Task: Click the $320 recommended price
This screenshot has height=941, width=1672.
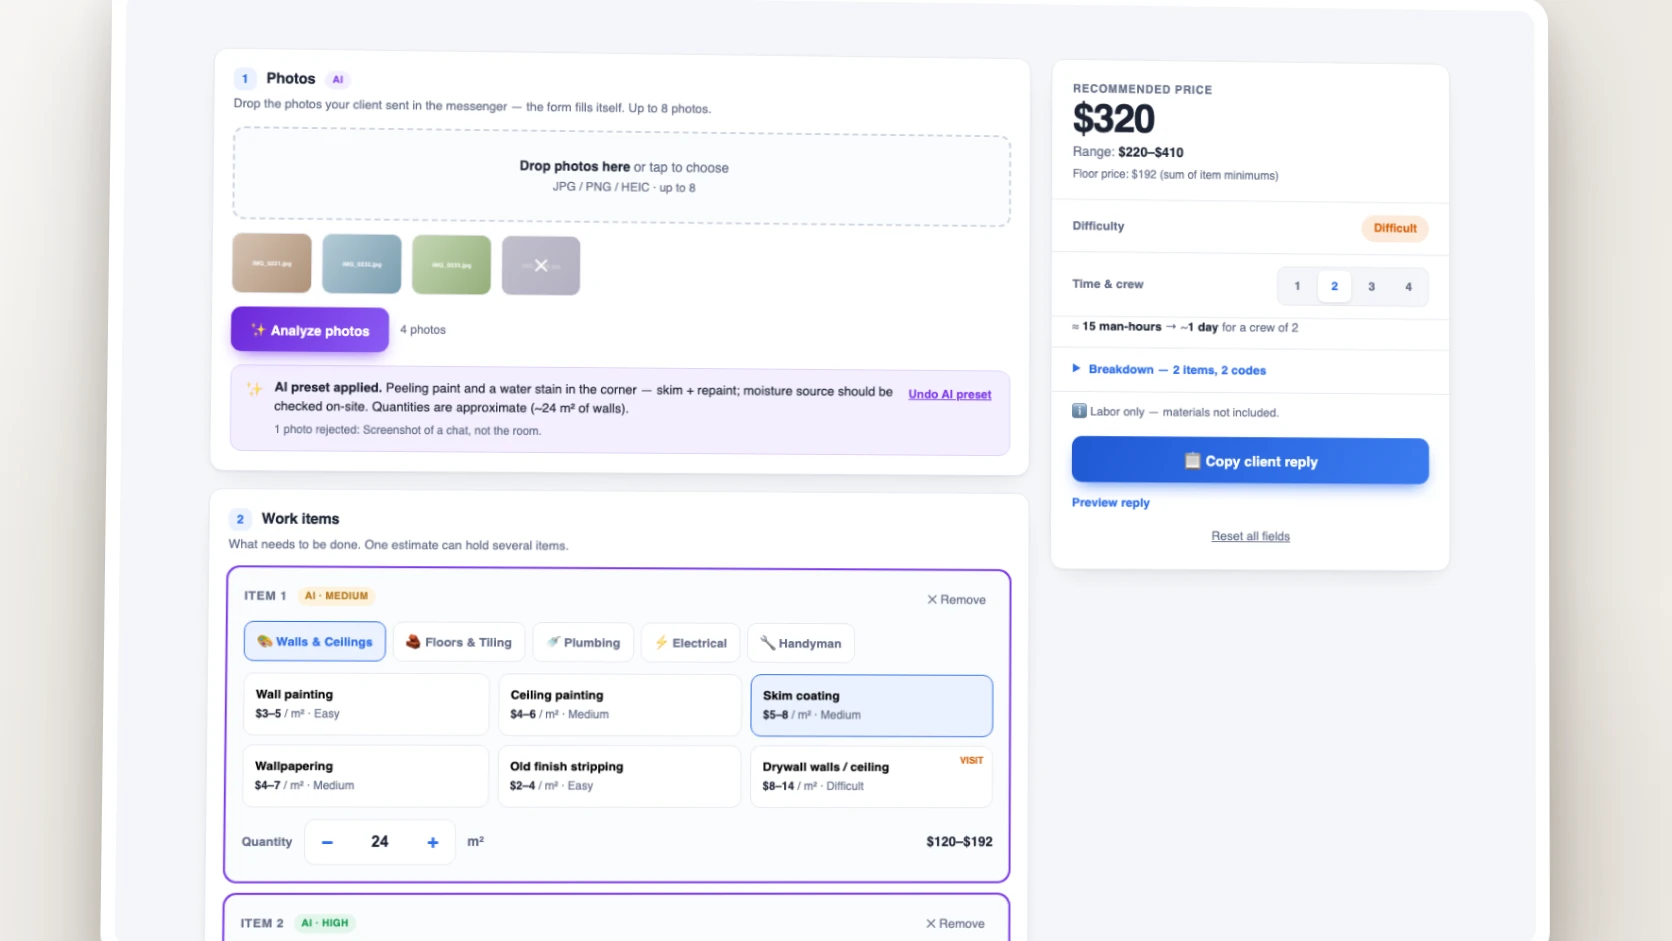Action: point(1114,119)
